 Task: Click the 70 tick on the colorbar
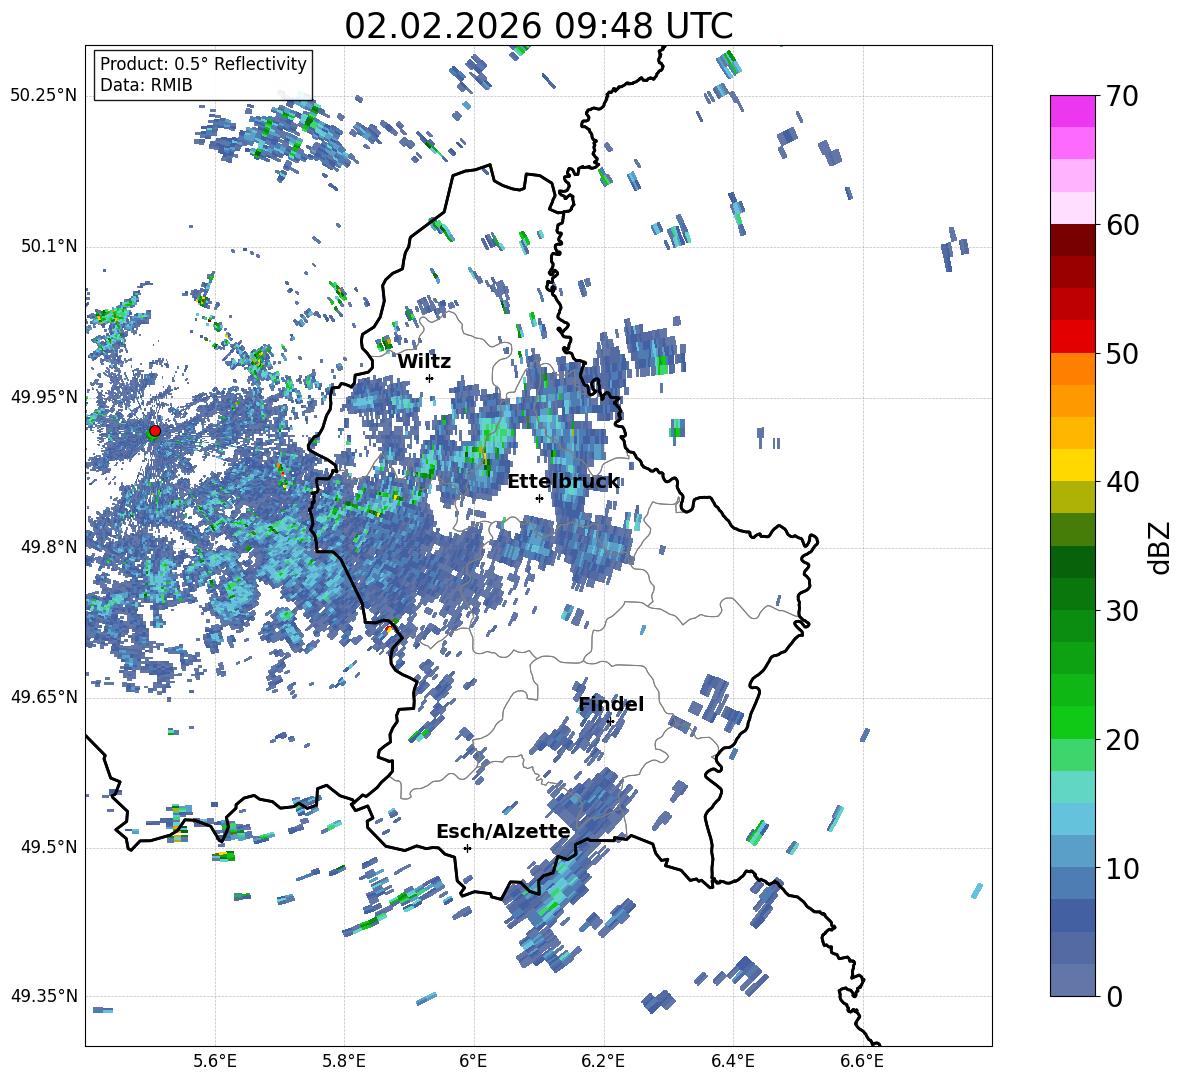[1120, 97]
